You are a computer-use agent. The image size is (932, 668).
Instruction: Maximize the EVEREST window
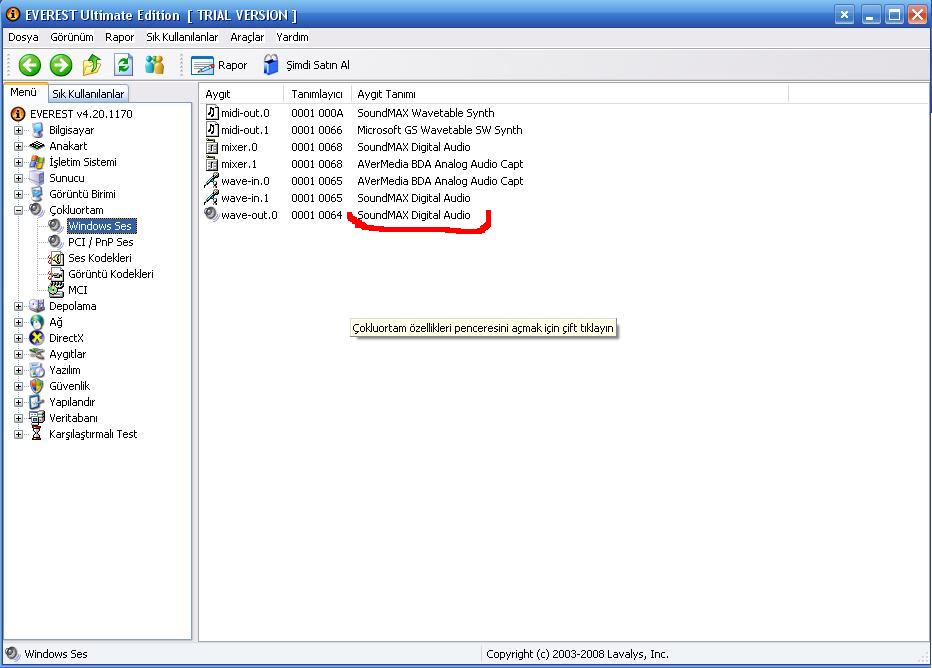pyautogui.click(x=894, y=15)
